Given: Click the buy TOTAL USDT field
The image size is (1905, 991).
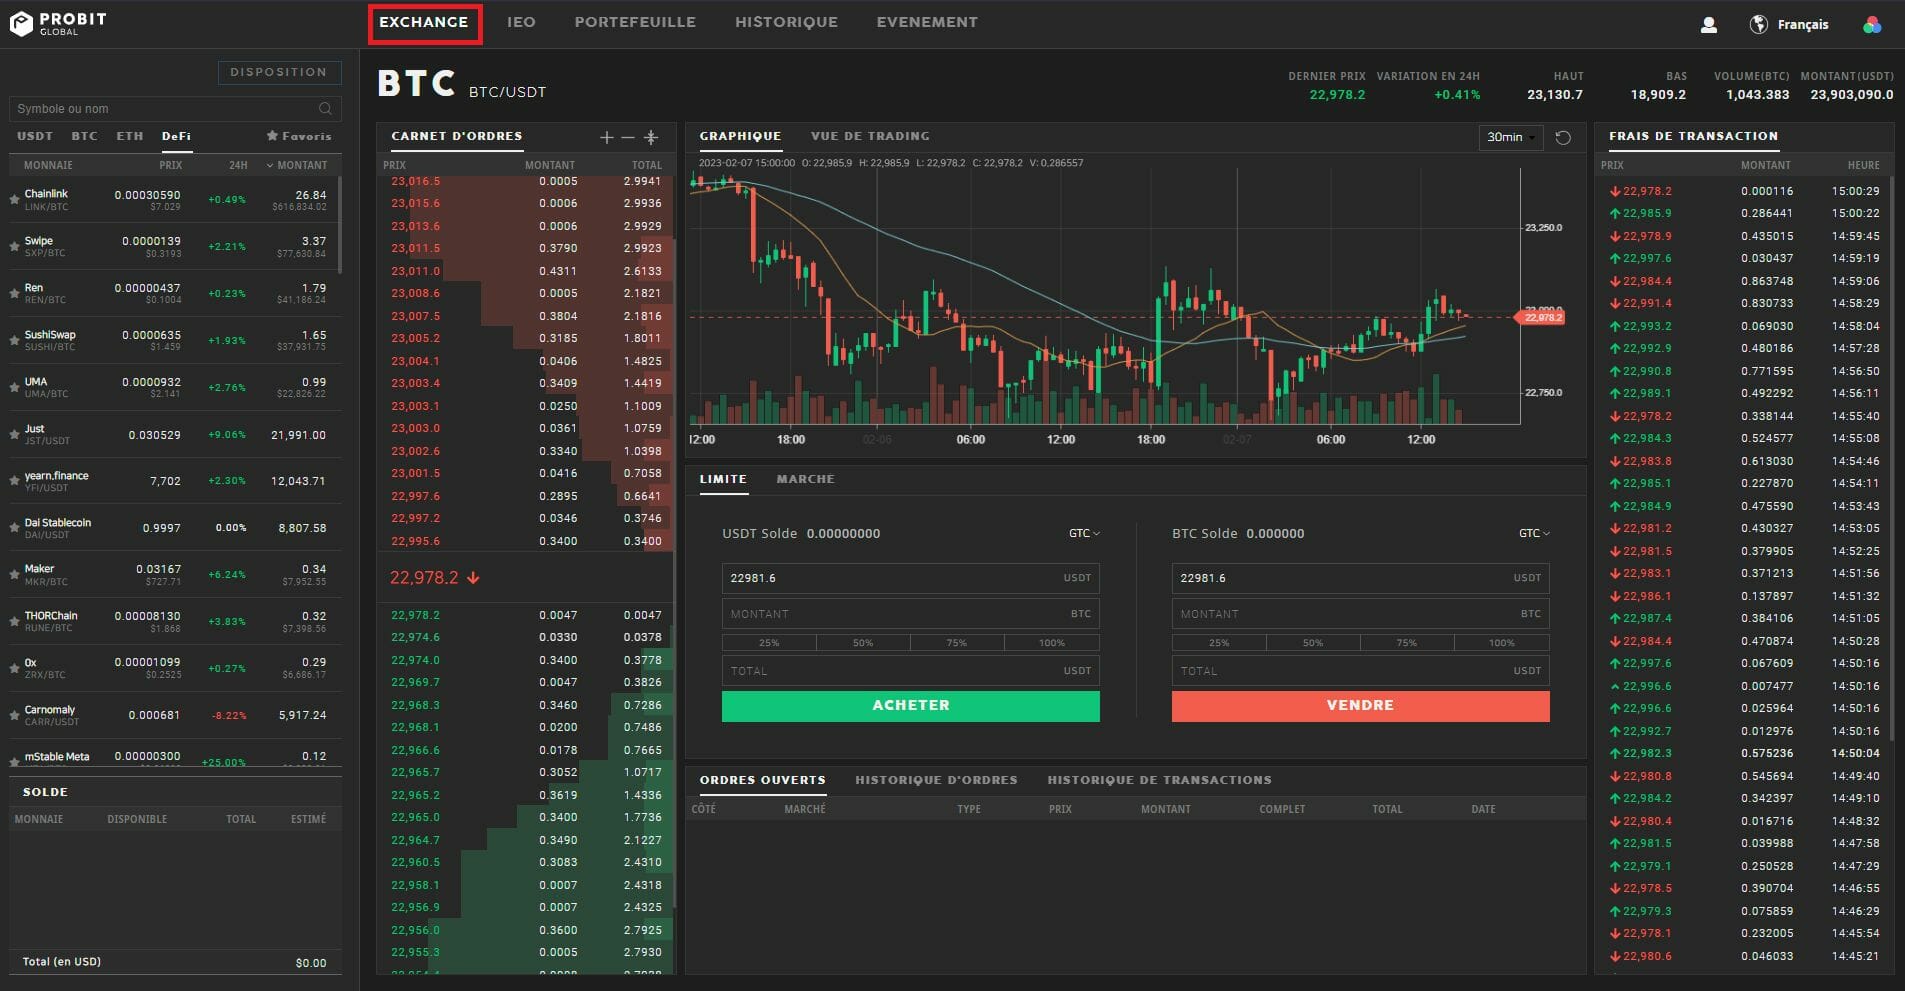Looking at the screenshot, I should click(x=910, y=671).
